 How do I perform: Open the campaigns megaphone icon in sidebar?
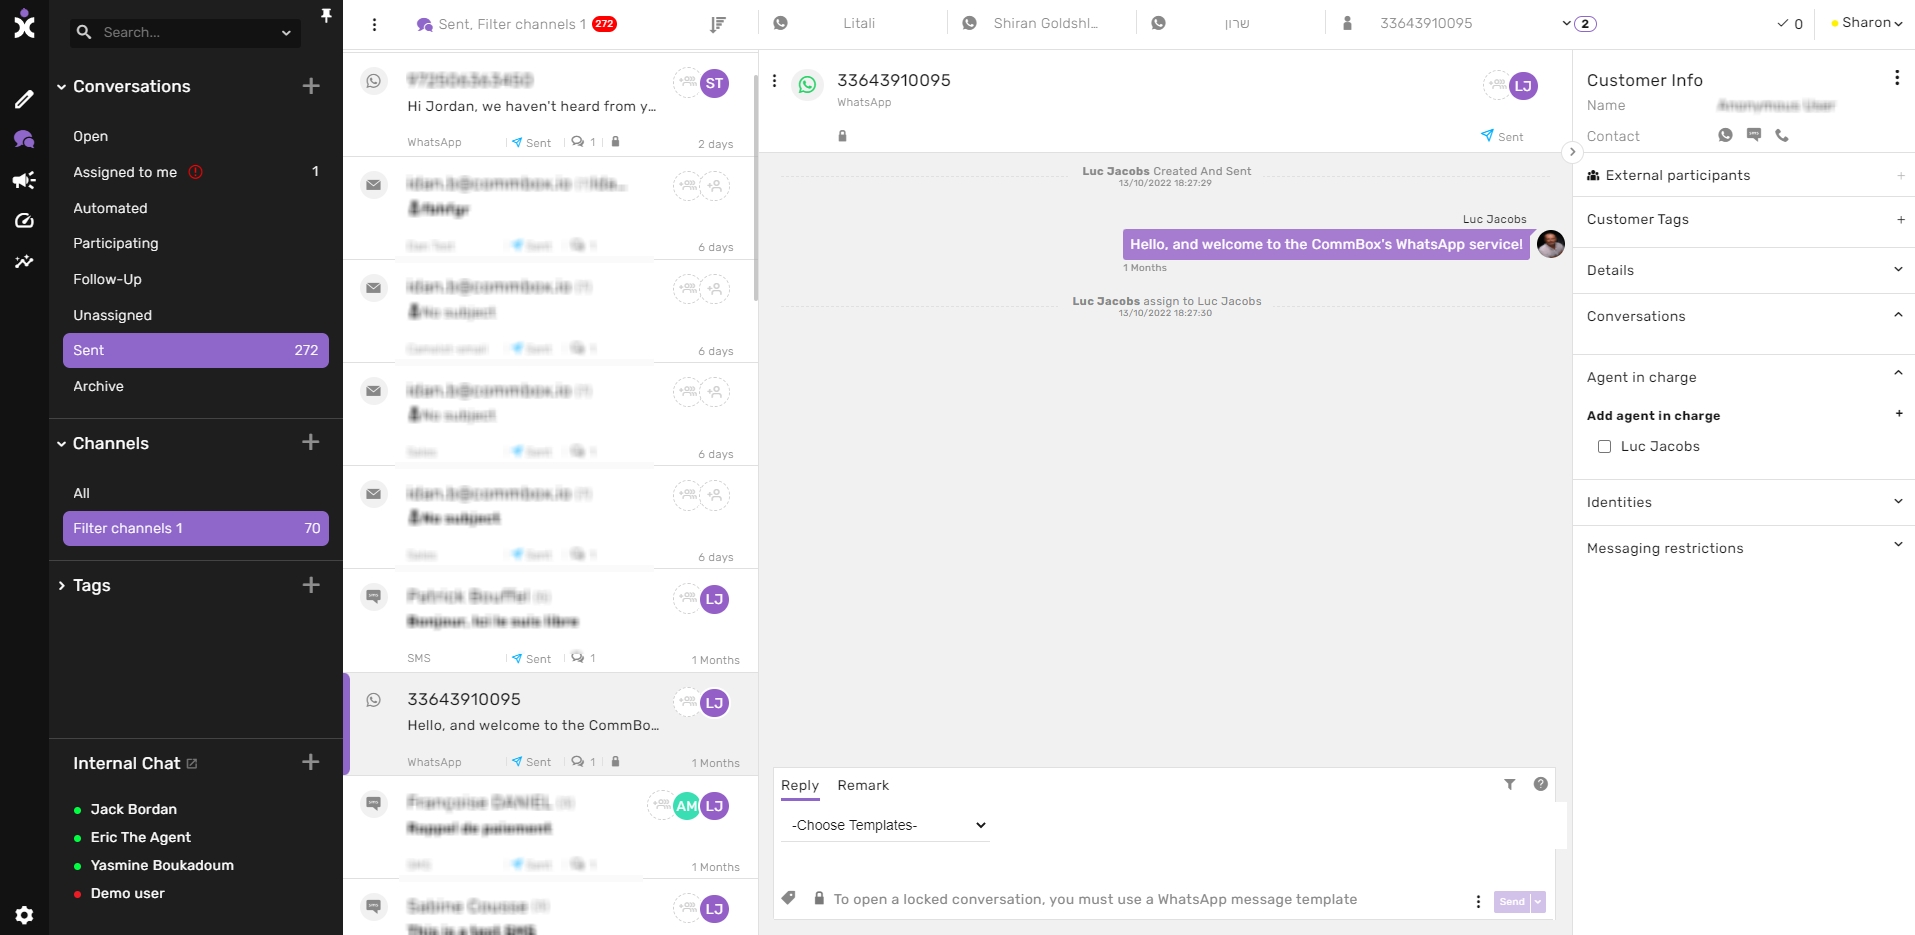24,179
